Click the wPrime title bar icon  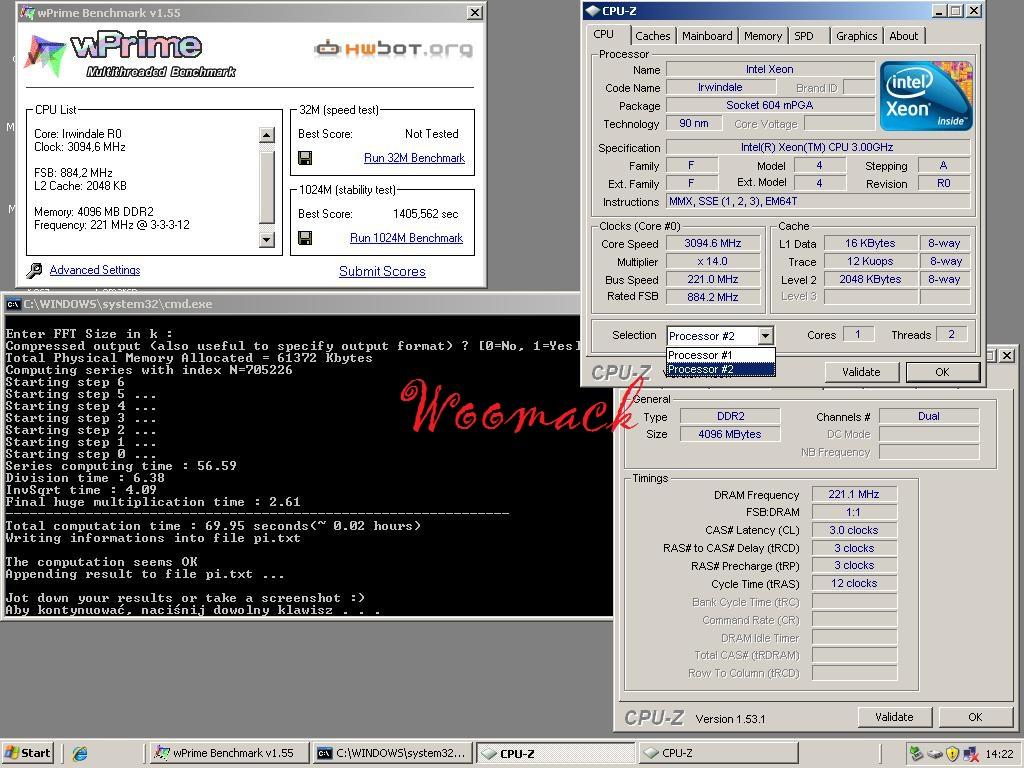tap(27, 12)
